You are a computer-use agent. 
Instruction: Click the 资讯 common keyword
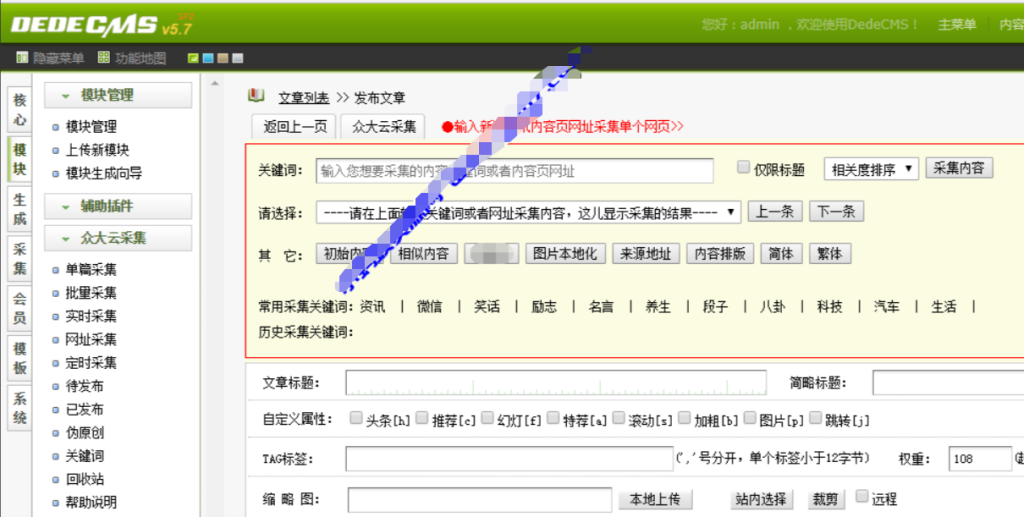pos(372,307)
